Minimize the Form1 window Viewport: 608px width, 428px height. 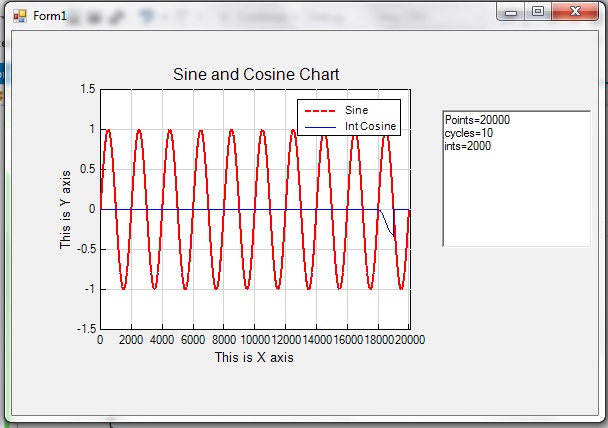click(x=511, y=12)
